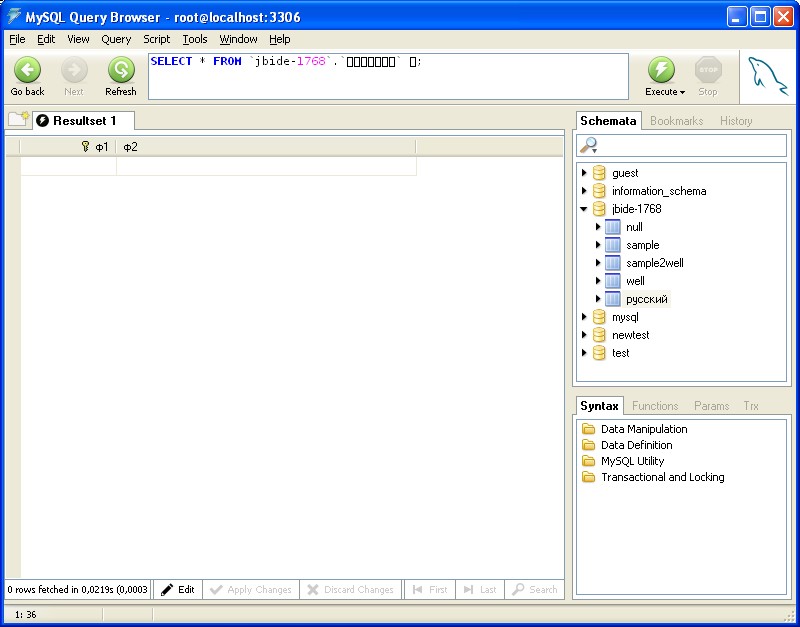Jump to First row button
Viewport: 800px width, 627px height.
coord(430,590)
